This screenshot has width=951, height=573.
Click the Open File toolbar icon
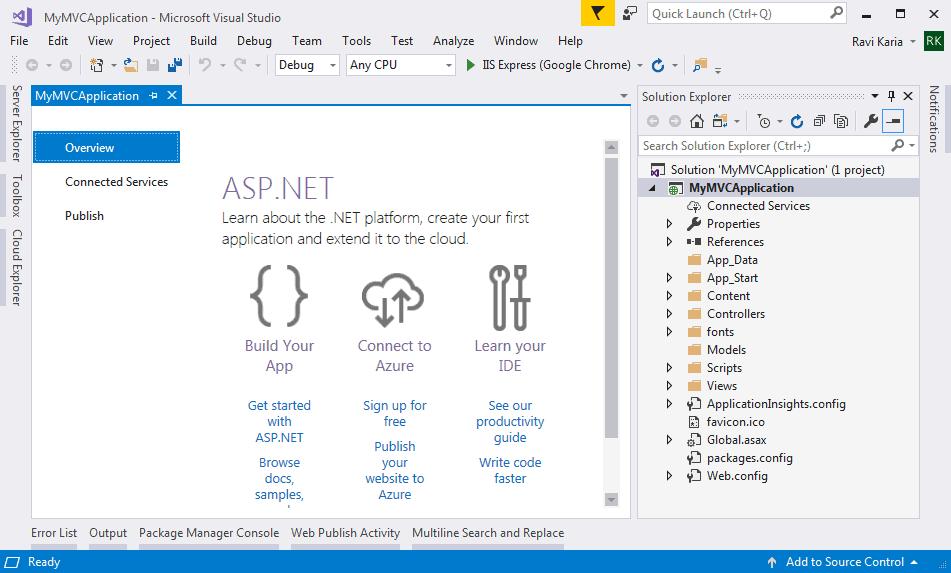point(130,65)
